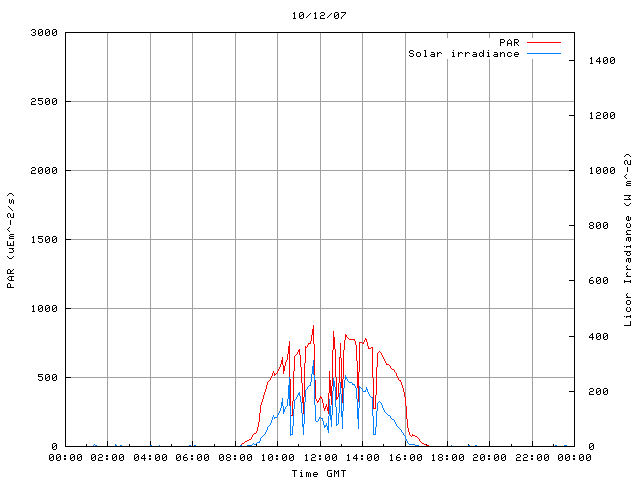Click the right axis value 600
This screenshot has height=480, width=640.
click(x=598, y=281)
